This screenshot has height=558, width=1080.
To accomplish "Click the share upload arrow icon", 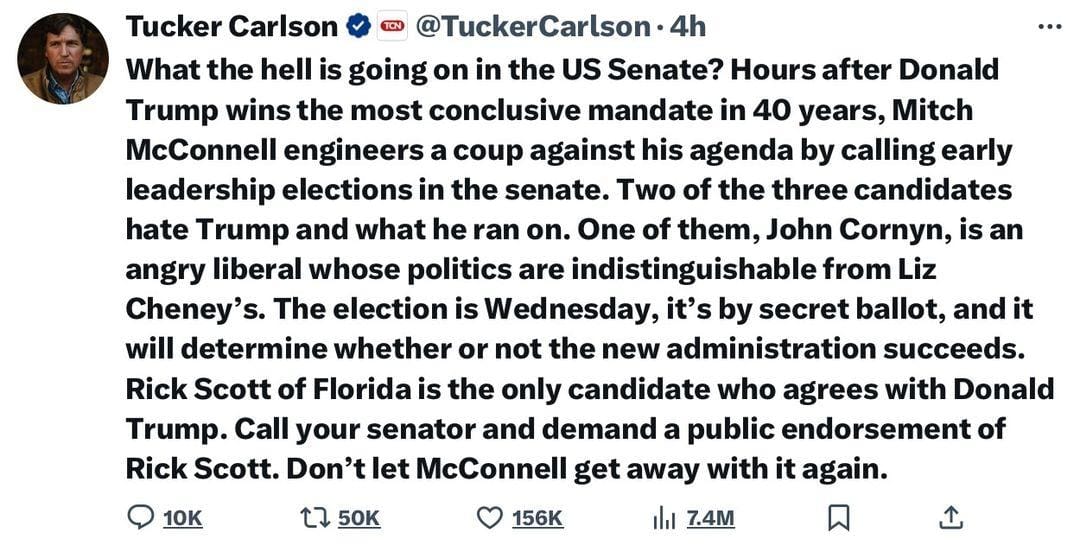I will (951, 516).
